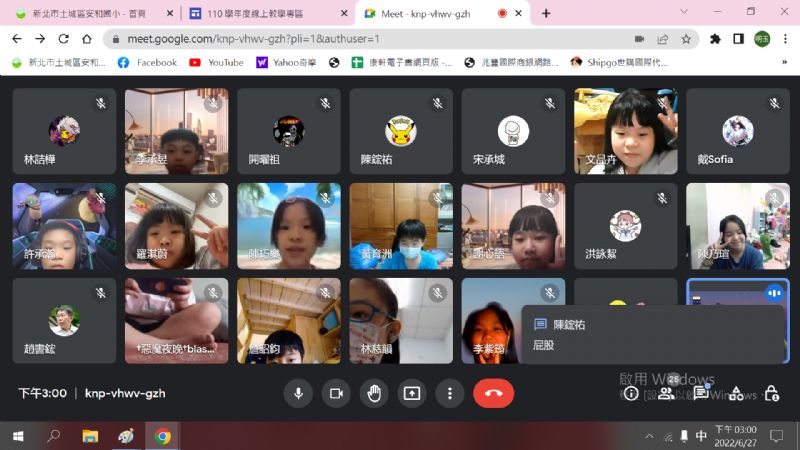Expand hidden system tray icons
This screenshot has width=800, height=450.
pos(649,436)
